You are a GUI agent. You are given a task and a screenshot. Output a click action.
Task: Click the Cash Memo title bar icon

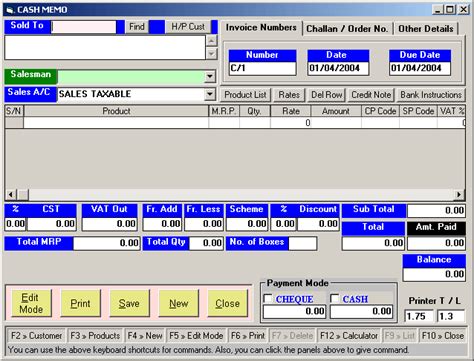click(10, 10)
